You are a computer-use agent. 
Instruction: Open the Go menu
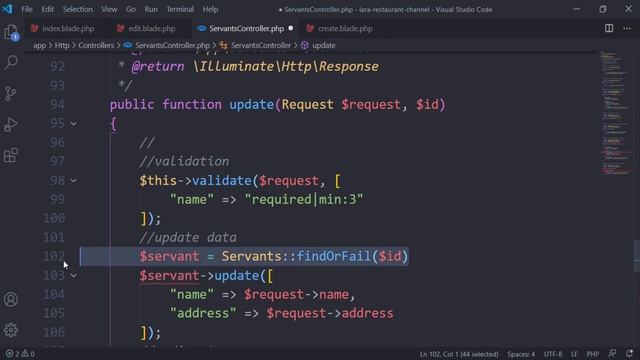coord(131,9)
